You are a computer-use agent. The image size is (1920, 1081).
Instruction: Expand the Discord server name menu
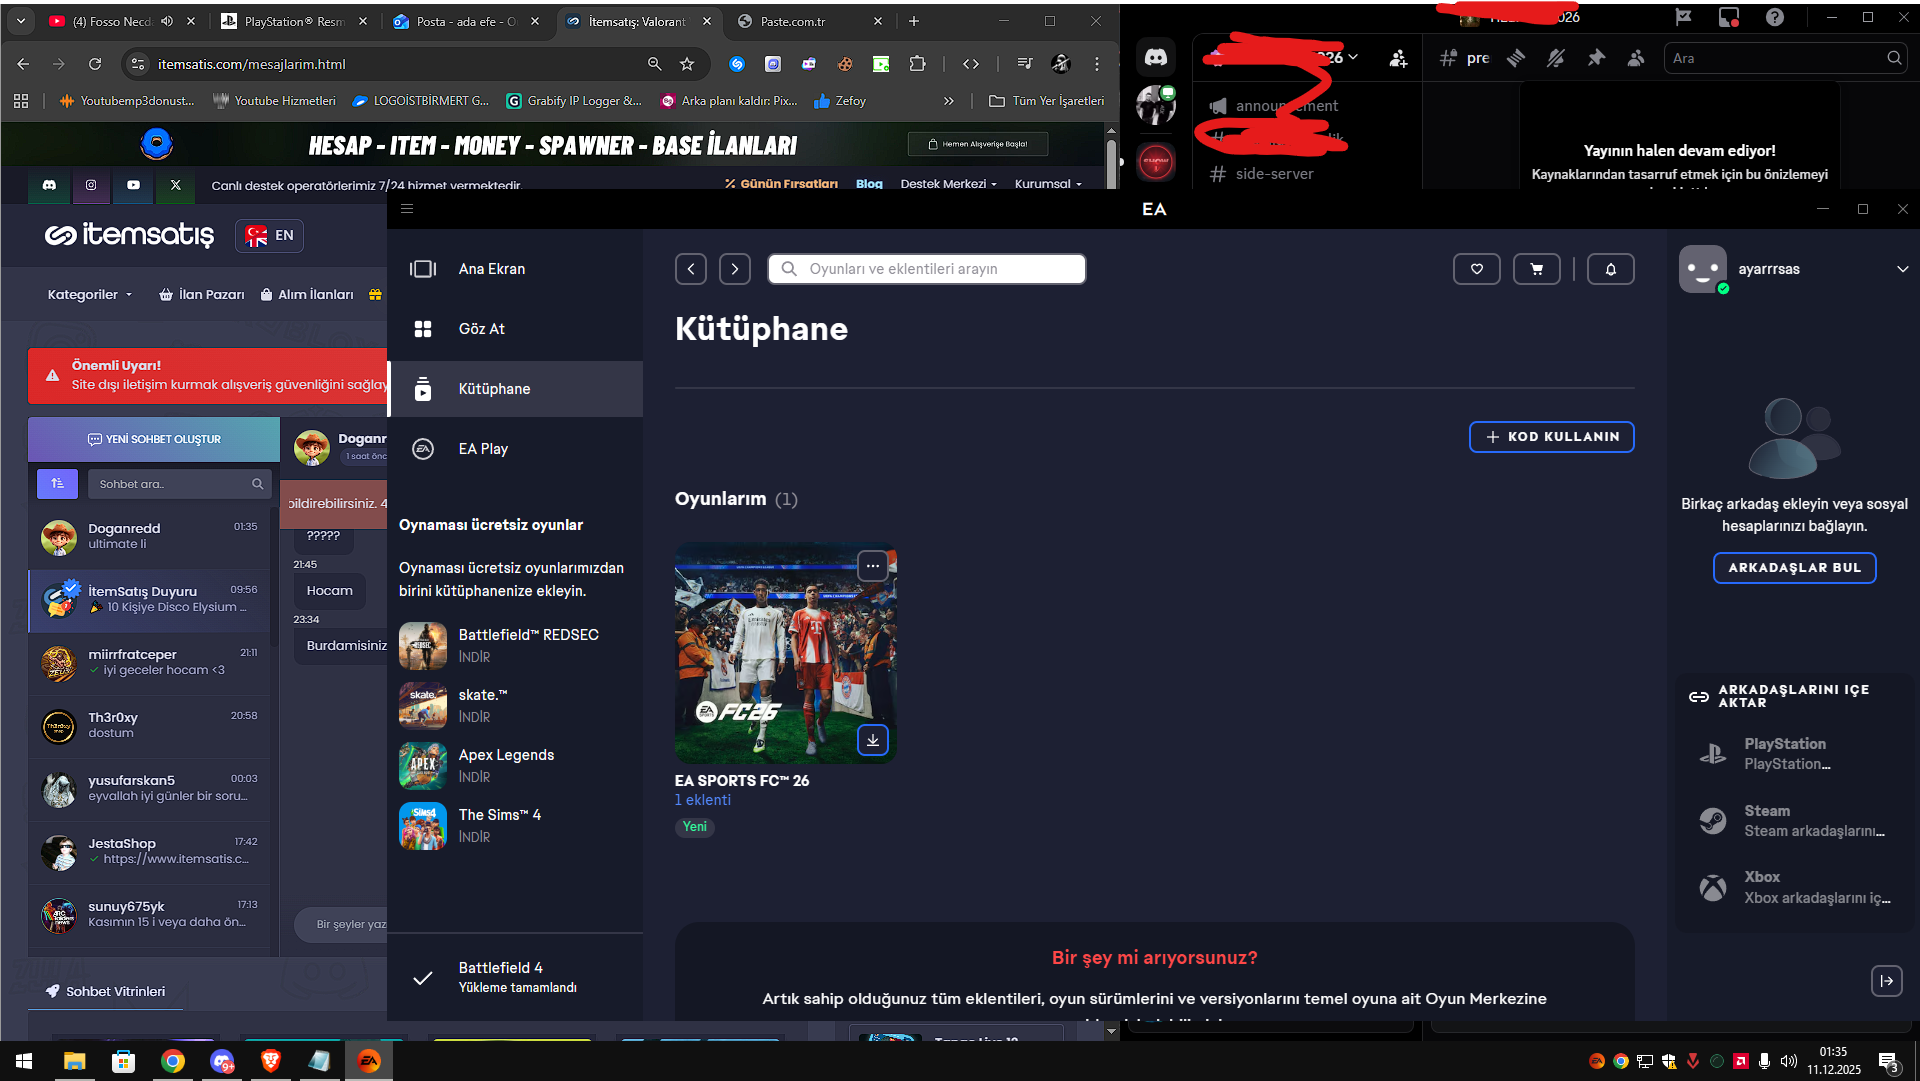pyautogui.click(x=1353, y=58)
